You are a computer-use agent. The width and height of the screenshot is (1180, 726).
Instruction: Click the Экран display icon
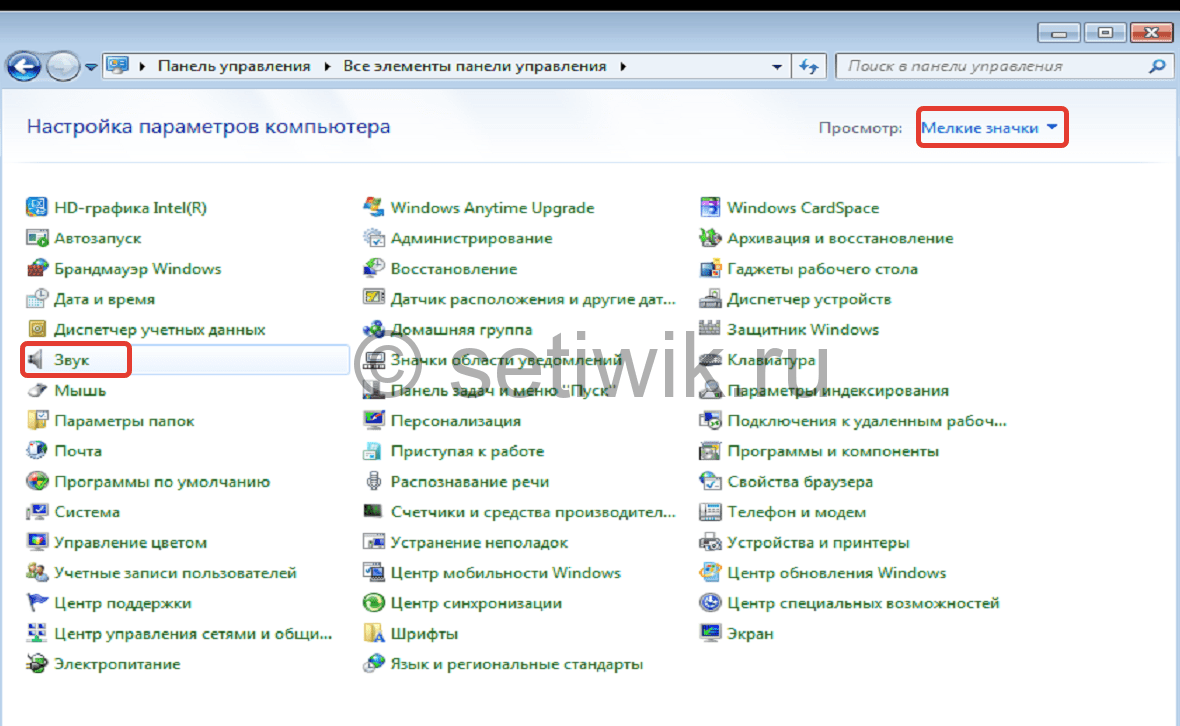(x=710, y=633)
